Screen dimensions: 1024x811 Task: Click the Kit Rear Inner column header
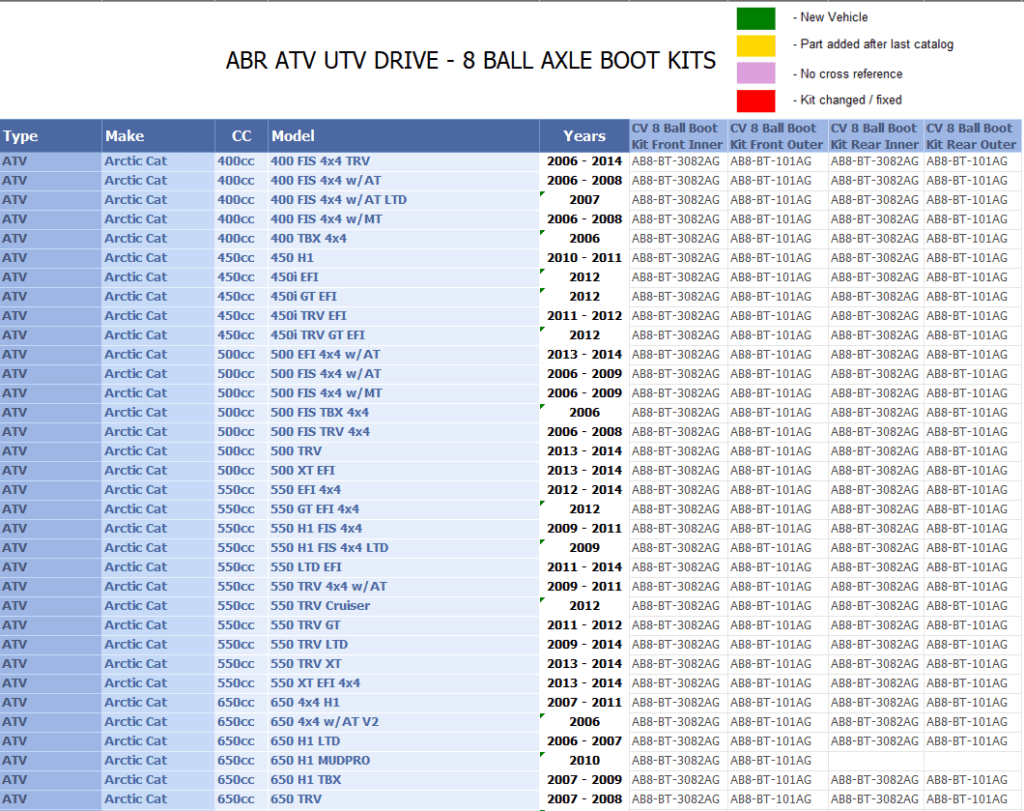point(874,136)
